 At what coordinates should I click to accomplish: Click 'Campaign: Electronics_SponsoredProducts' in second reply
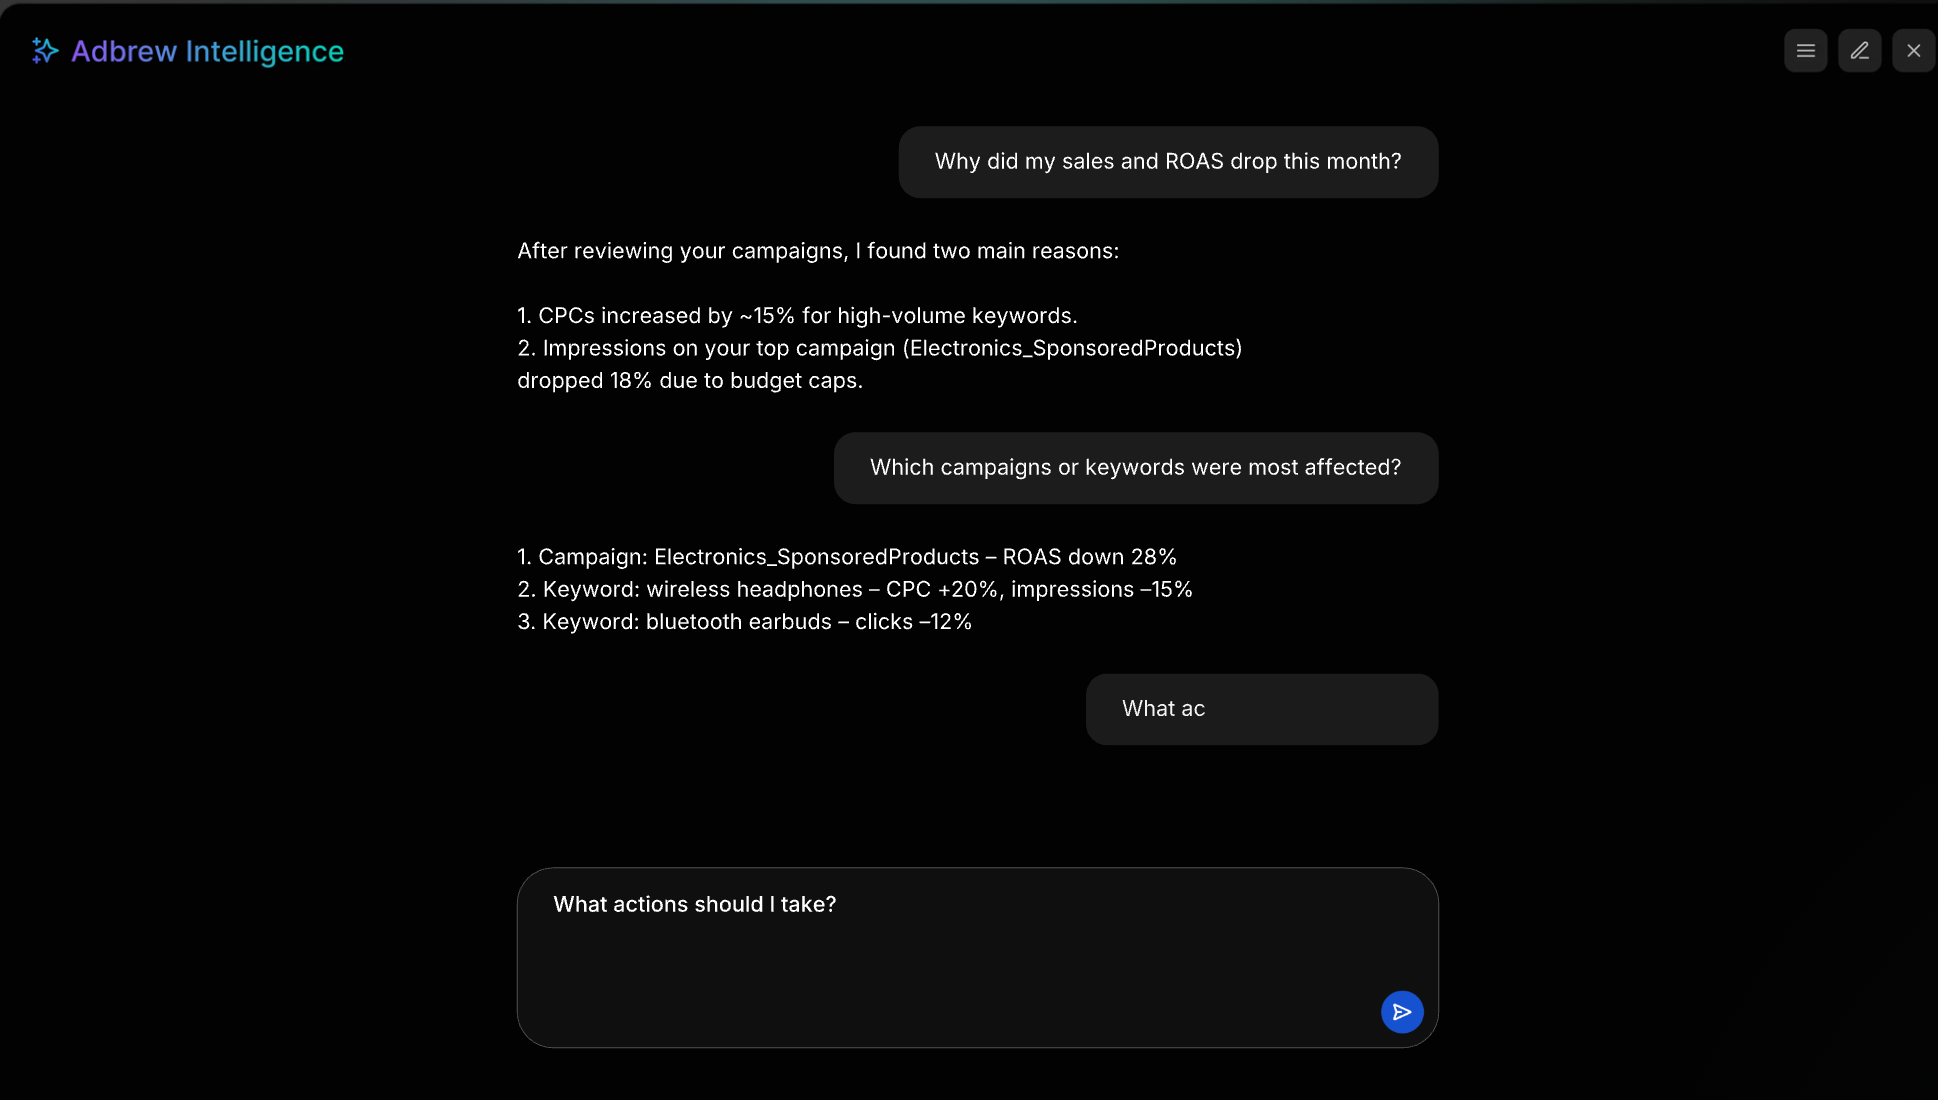pos(758,557)
